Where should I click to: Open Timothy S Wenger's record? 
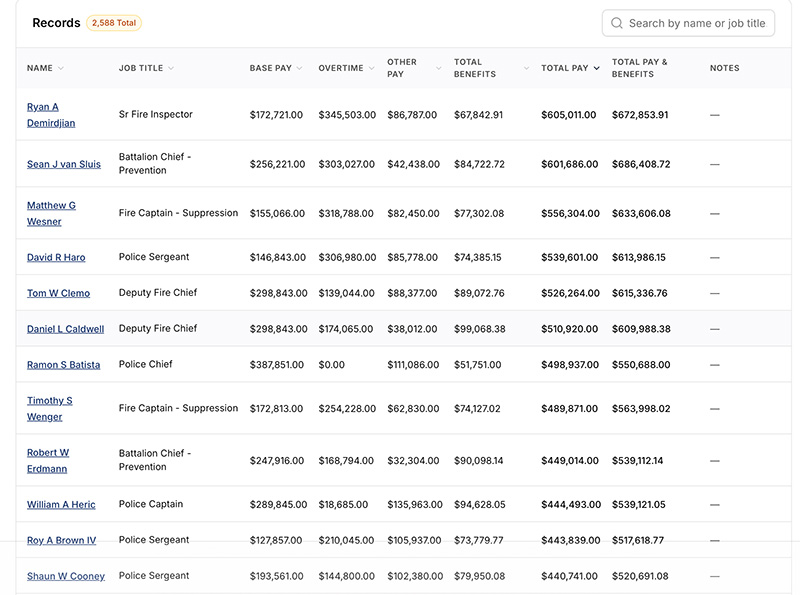(49, 409)
